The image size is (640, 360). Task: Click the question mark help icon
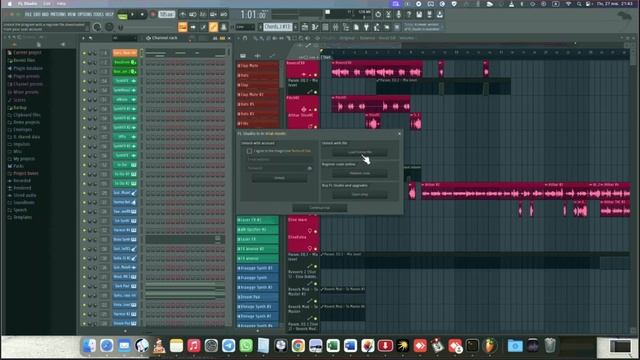tap(409, 14)
